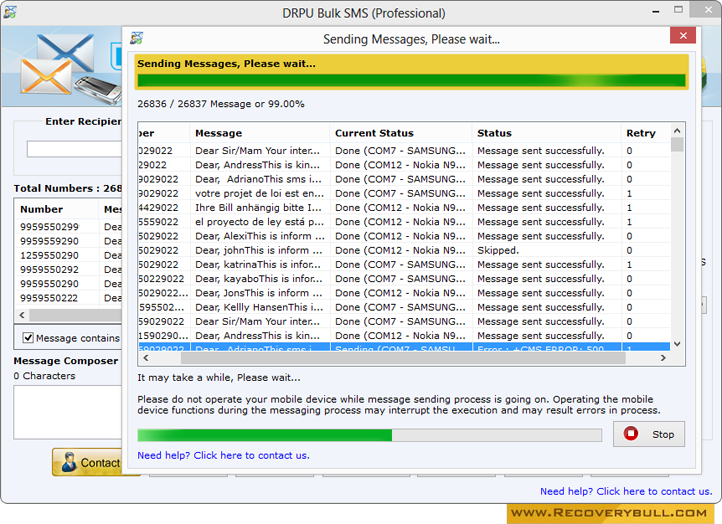Click the message table's horizontal scrollbar thumb
The height and width of the screenshot is (524, 722).
[403, 358]
